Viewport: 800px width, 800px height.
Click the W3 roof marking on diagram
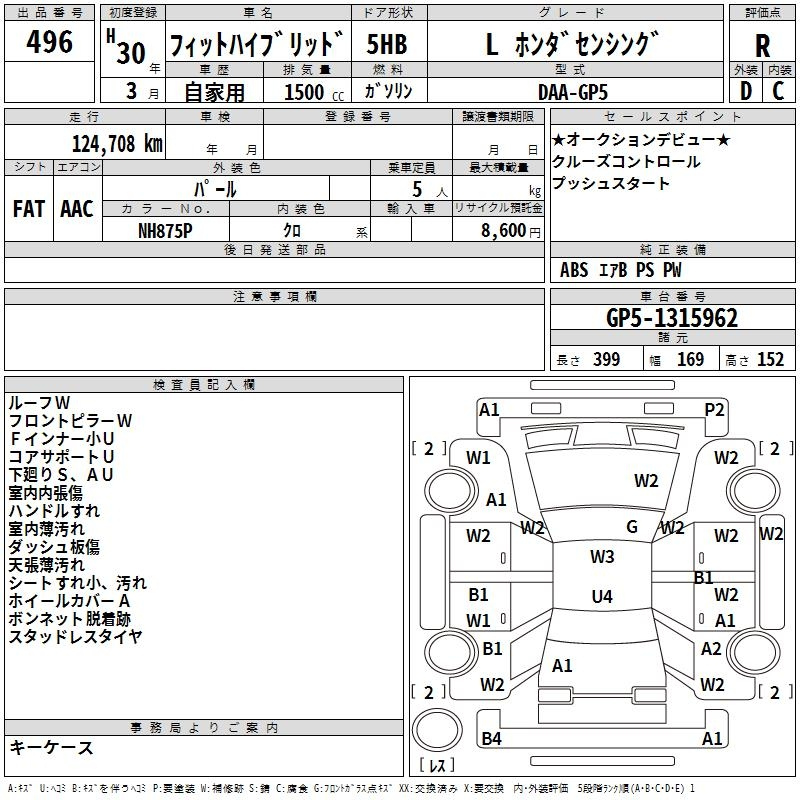tap(601, 557)
